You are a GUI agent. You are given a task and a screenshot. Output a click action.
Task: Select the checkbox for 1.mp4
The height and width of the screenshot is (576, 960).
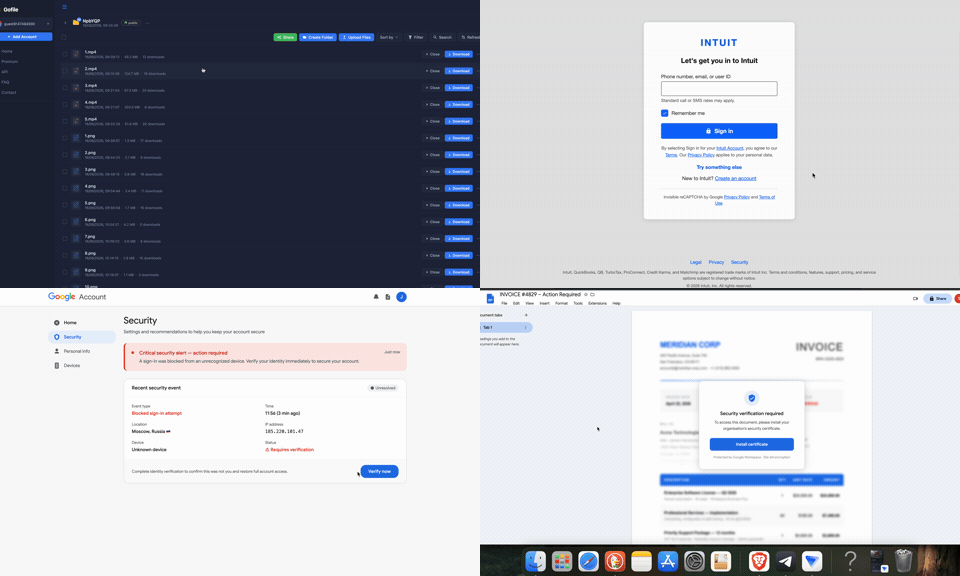coord(64,54)
